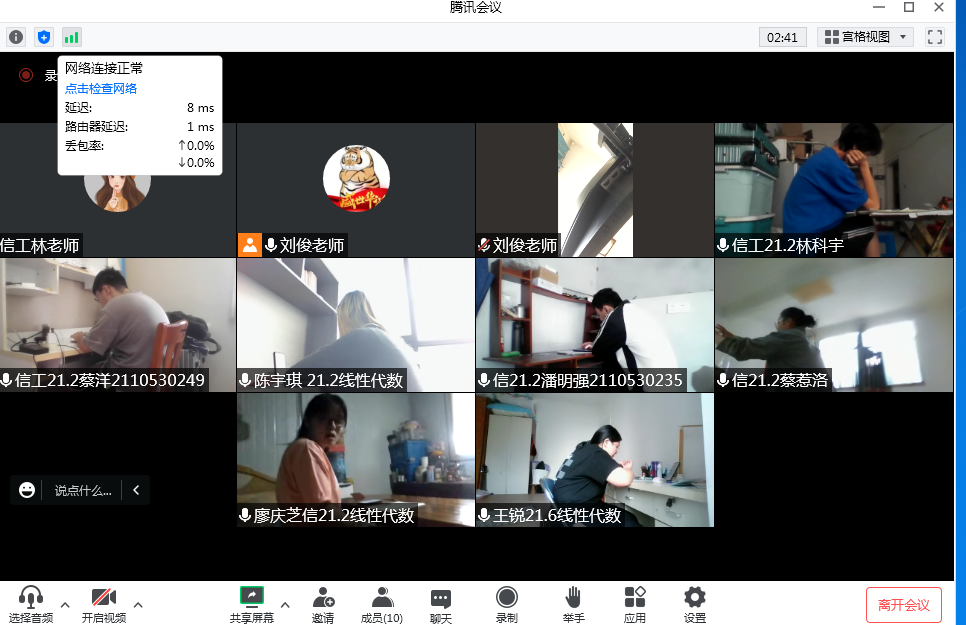Screen dimensions: 966x625
Task: Open the meeting info icon
Action: click(x=16, y=37)
